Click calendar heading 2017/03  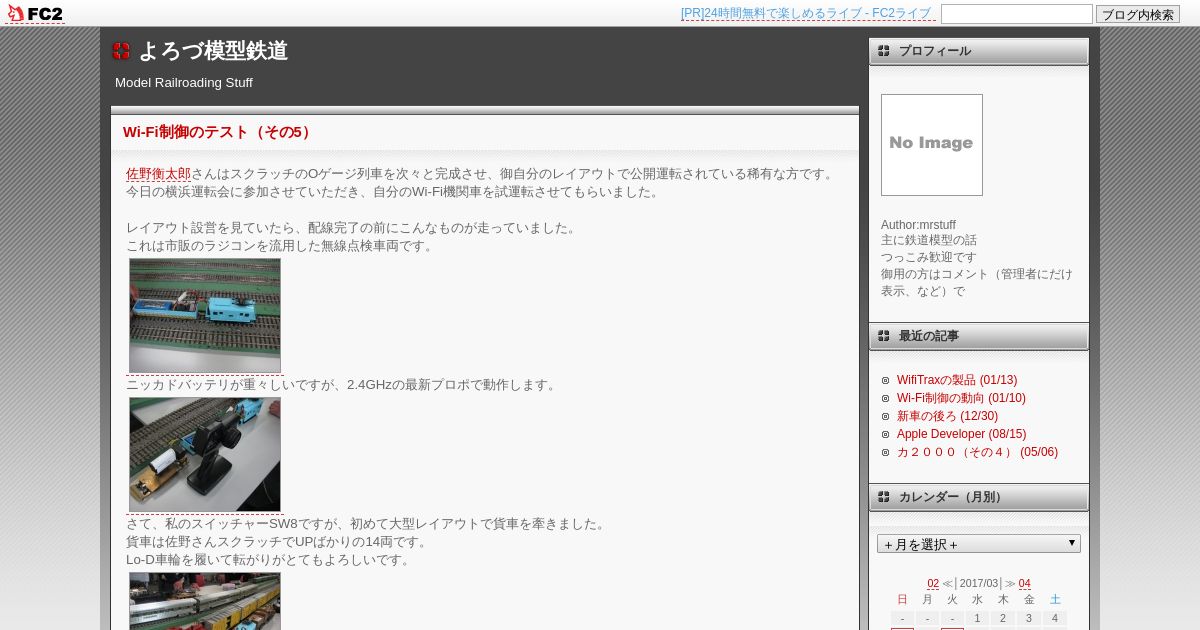pos(979,584)
